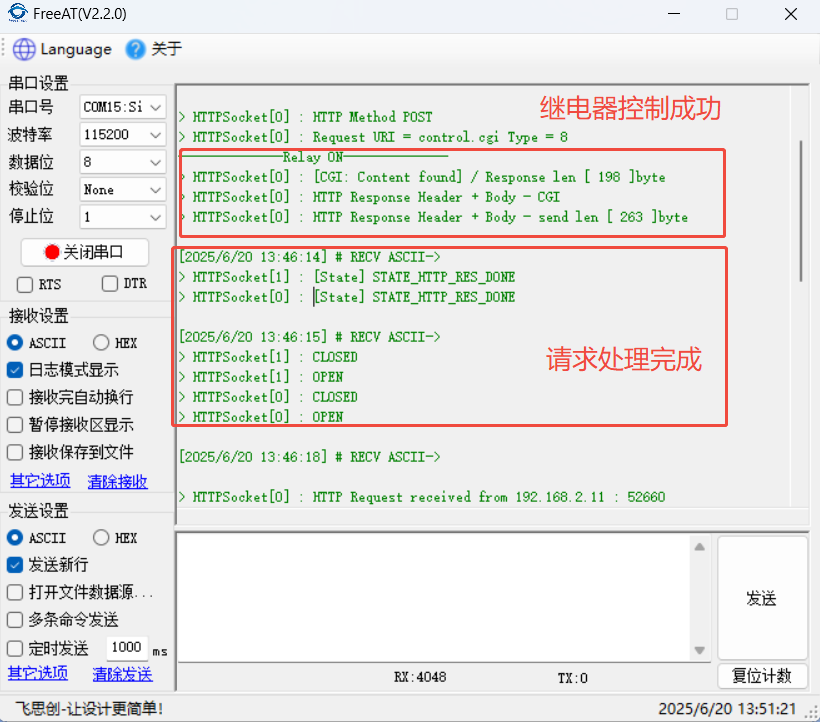The image size is (820, 722).
Task: Click the 发送 send button
Action: [x=761, y=598]
